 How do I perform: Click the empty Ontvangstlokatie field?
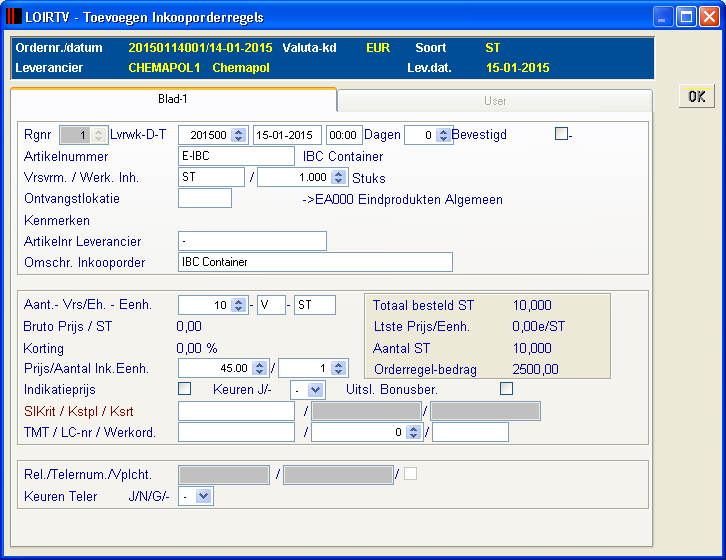[x=205, y=198]
